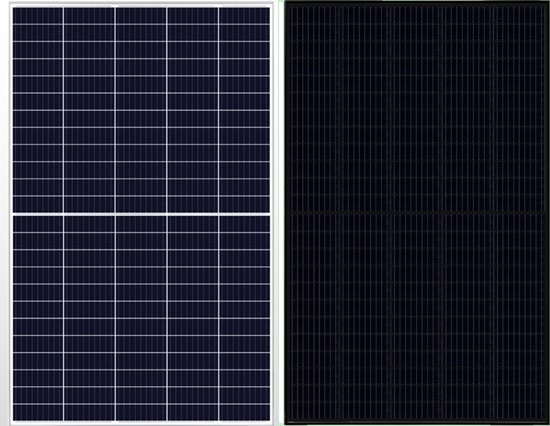Click the bottom-left corner cell of the blue panel
Viewport: 550px width, 426px height.
[38, 413]
